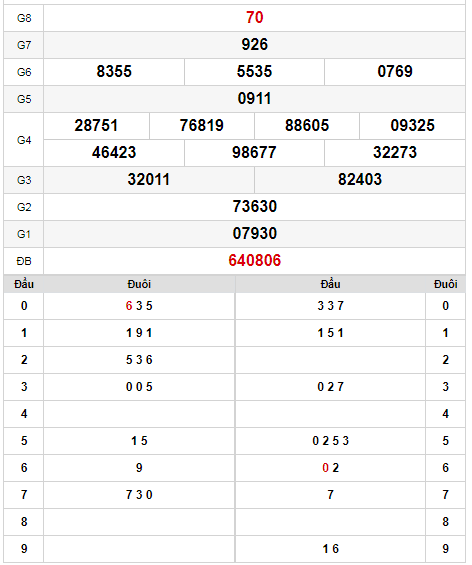This screenshot has width=472, height=565.
Task: Click the G7 row label
Action: click(24, 45)
